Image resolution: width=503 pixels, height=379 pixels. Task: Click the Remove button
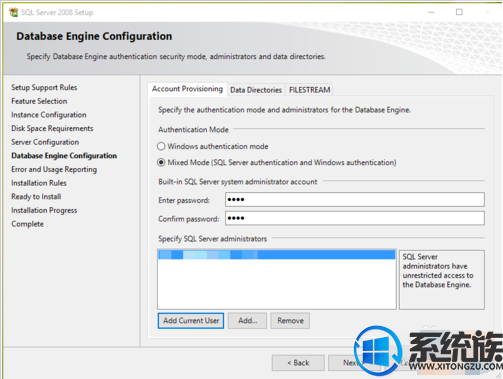click(x=290, y=321)
